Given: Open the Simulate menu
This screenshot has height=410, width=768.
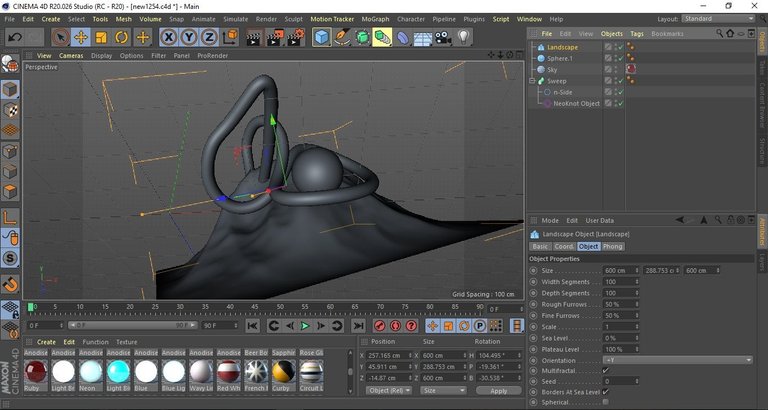Looking at the screenshot, I should point(236,19).
